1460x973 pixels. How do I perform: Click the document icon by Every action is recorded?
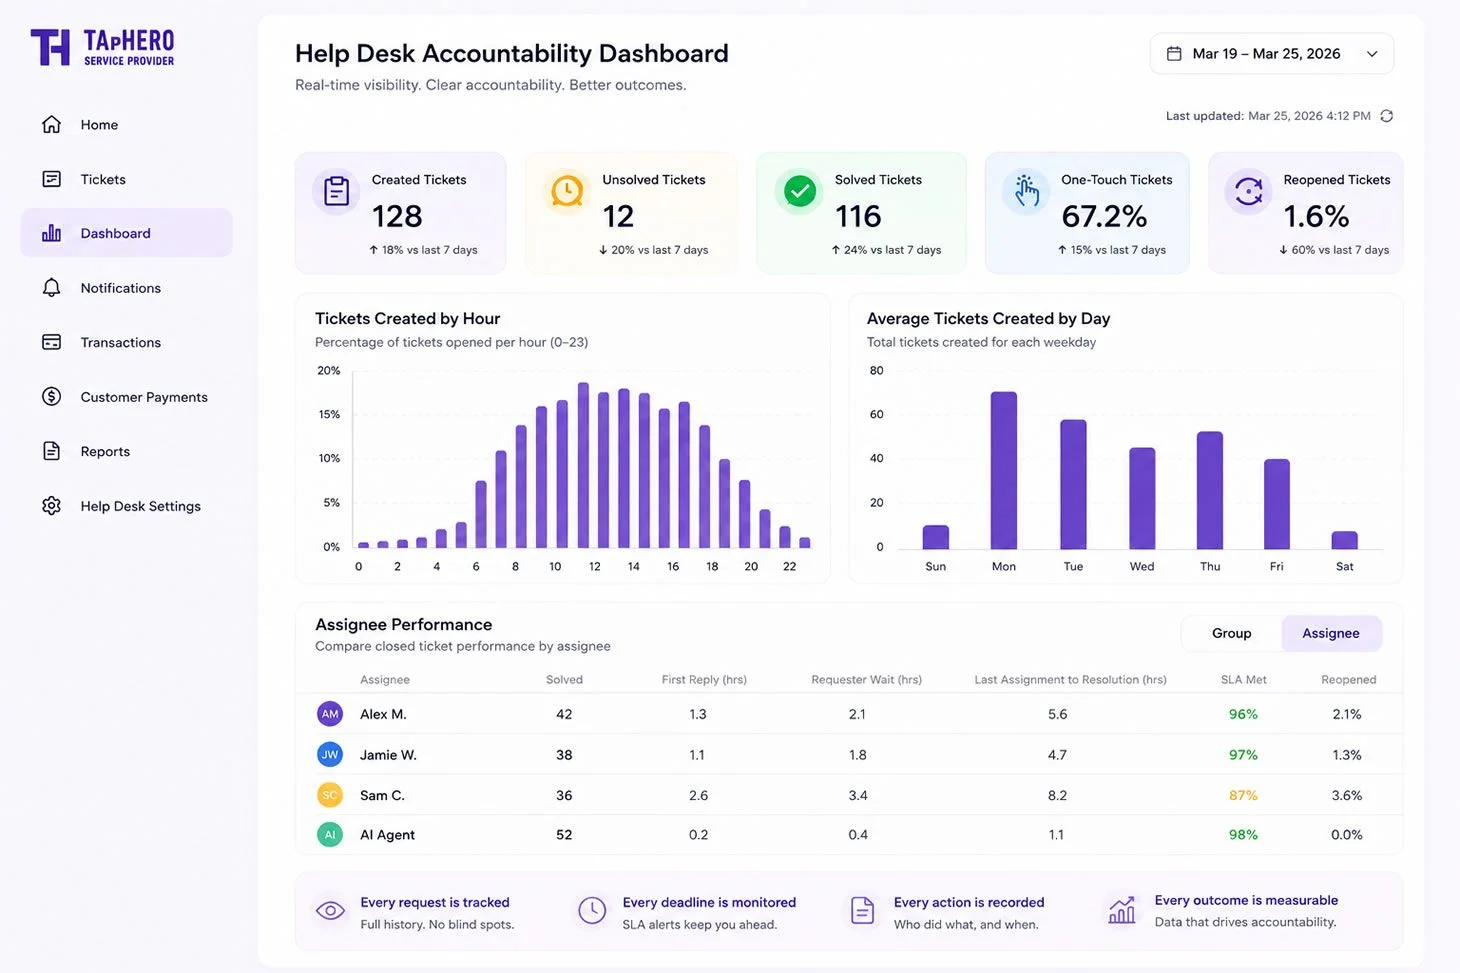(862, 911)
